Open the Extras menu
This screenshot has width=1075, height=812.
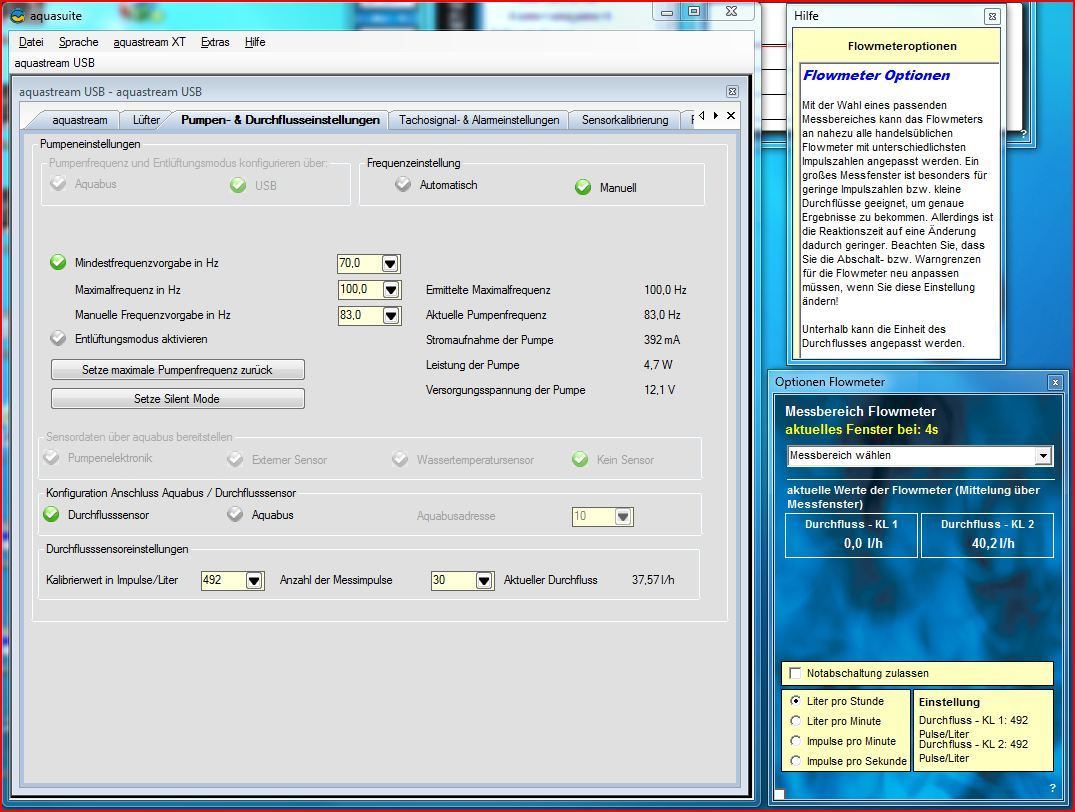(215, 42)
